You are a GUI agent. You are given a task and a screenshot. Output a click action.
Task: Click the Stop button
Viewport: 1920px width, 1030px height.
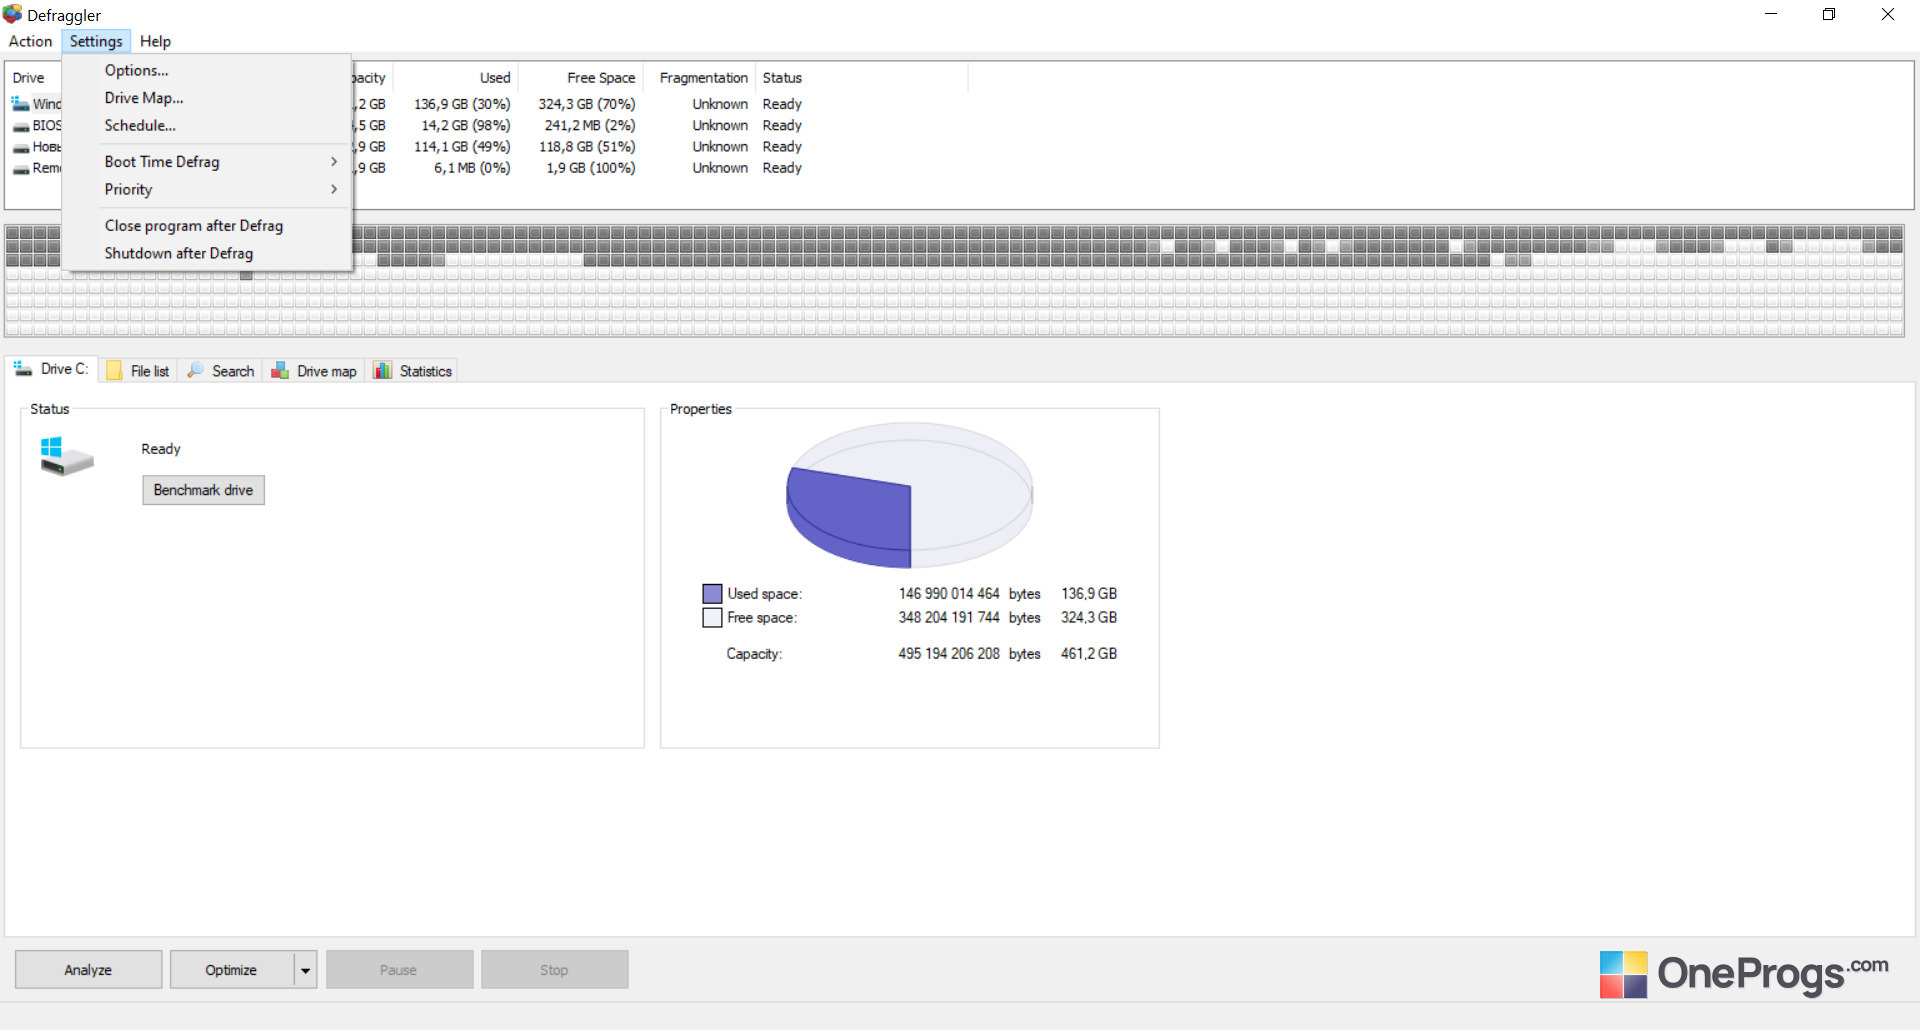554,970
